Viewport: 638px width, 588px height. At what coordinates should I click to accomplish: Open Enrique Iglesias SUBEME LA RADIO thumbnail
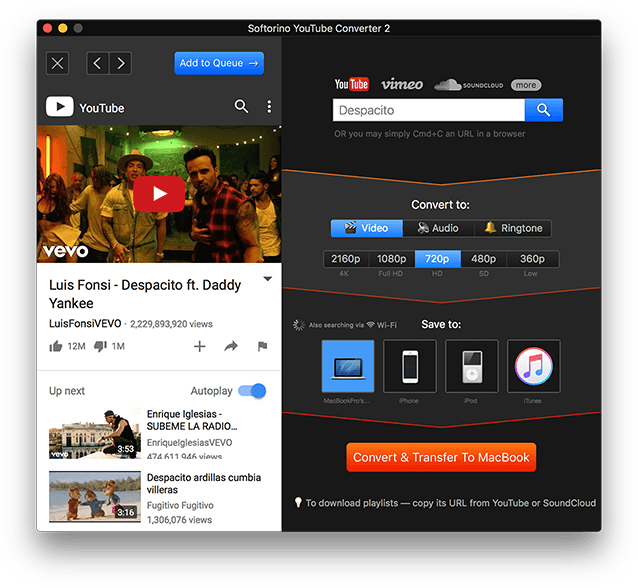(95, 434)
